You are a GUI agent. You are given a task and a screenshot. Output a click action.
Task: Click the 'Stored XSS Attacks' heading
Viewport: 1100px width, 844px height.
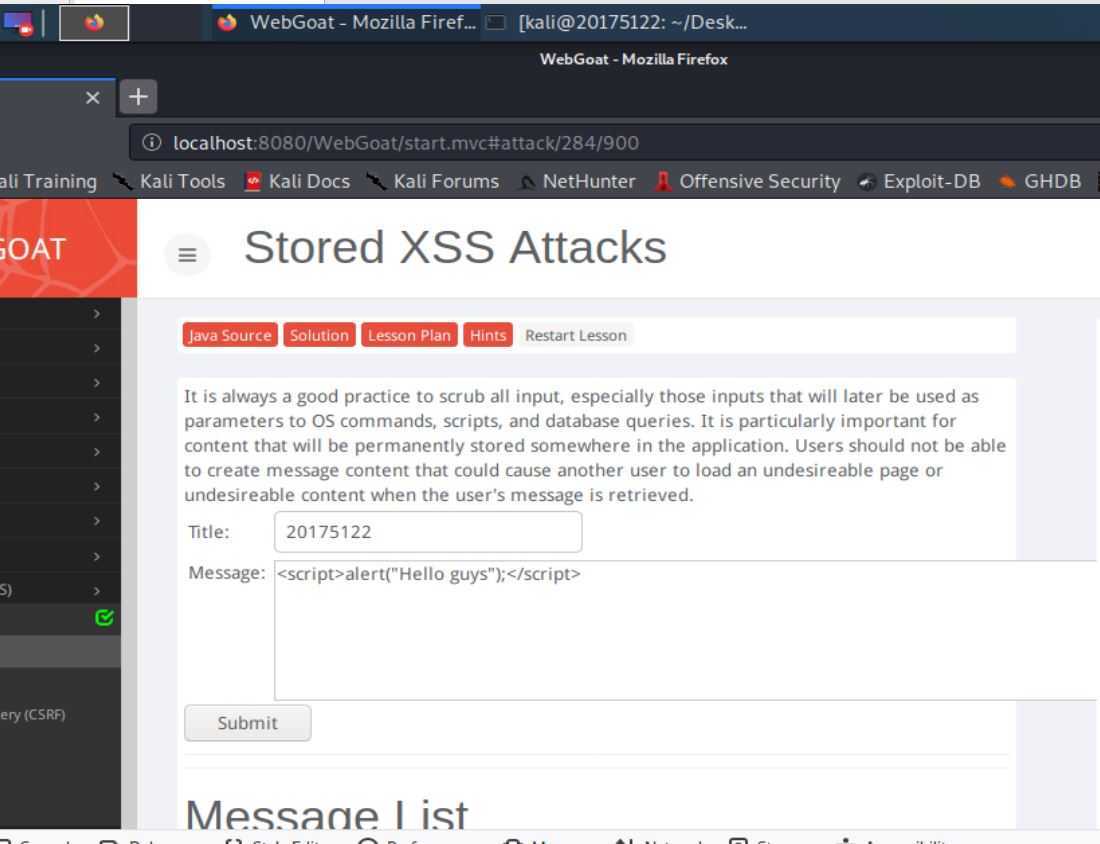(455, 248)
